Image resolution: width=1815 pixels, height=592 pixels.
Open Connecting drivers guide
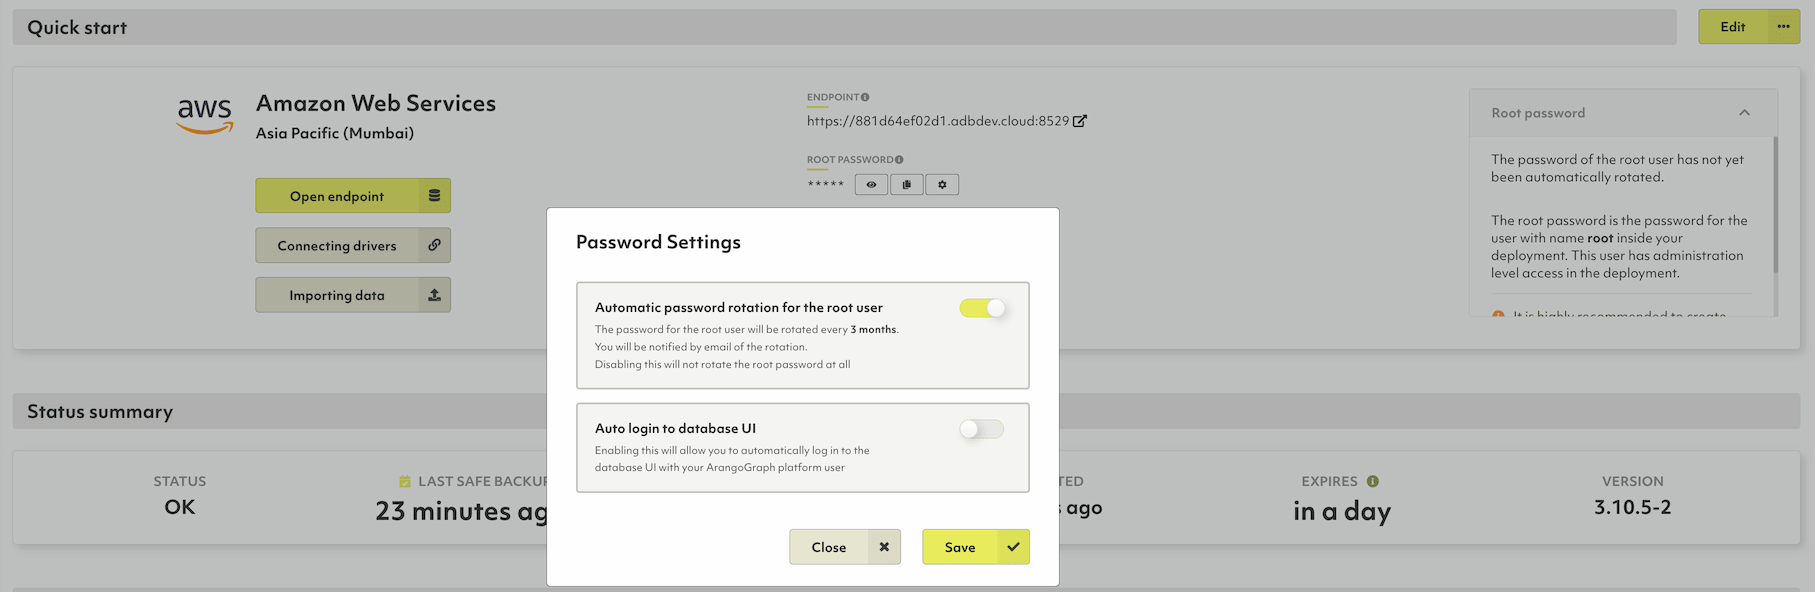[x=353, y=245]
